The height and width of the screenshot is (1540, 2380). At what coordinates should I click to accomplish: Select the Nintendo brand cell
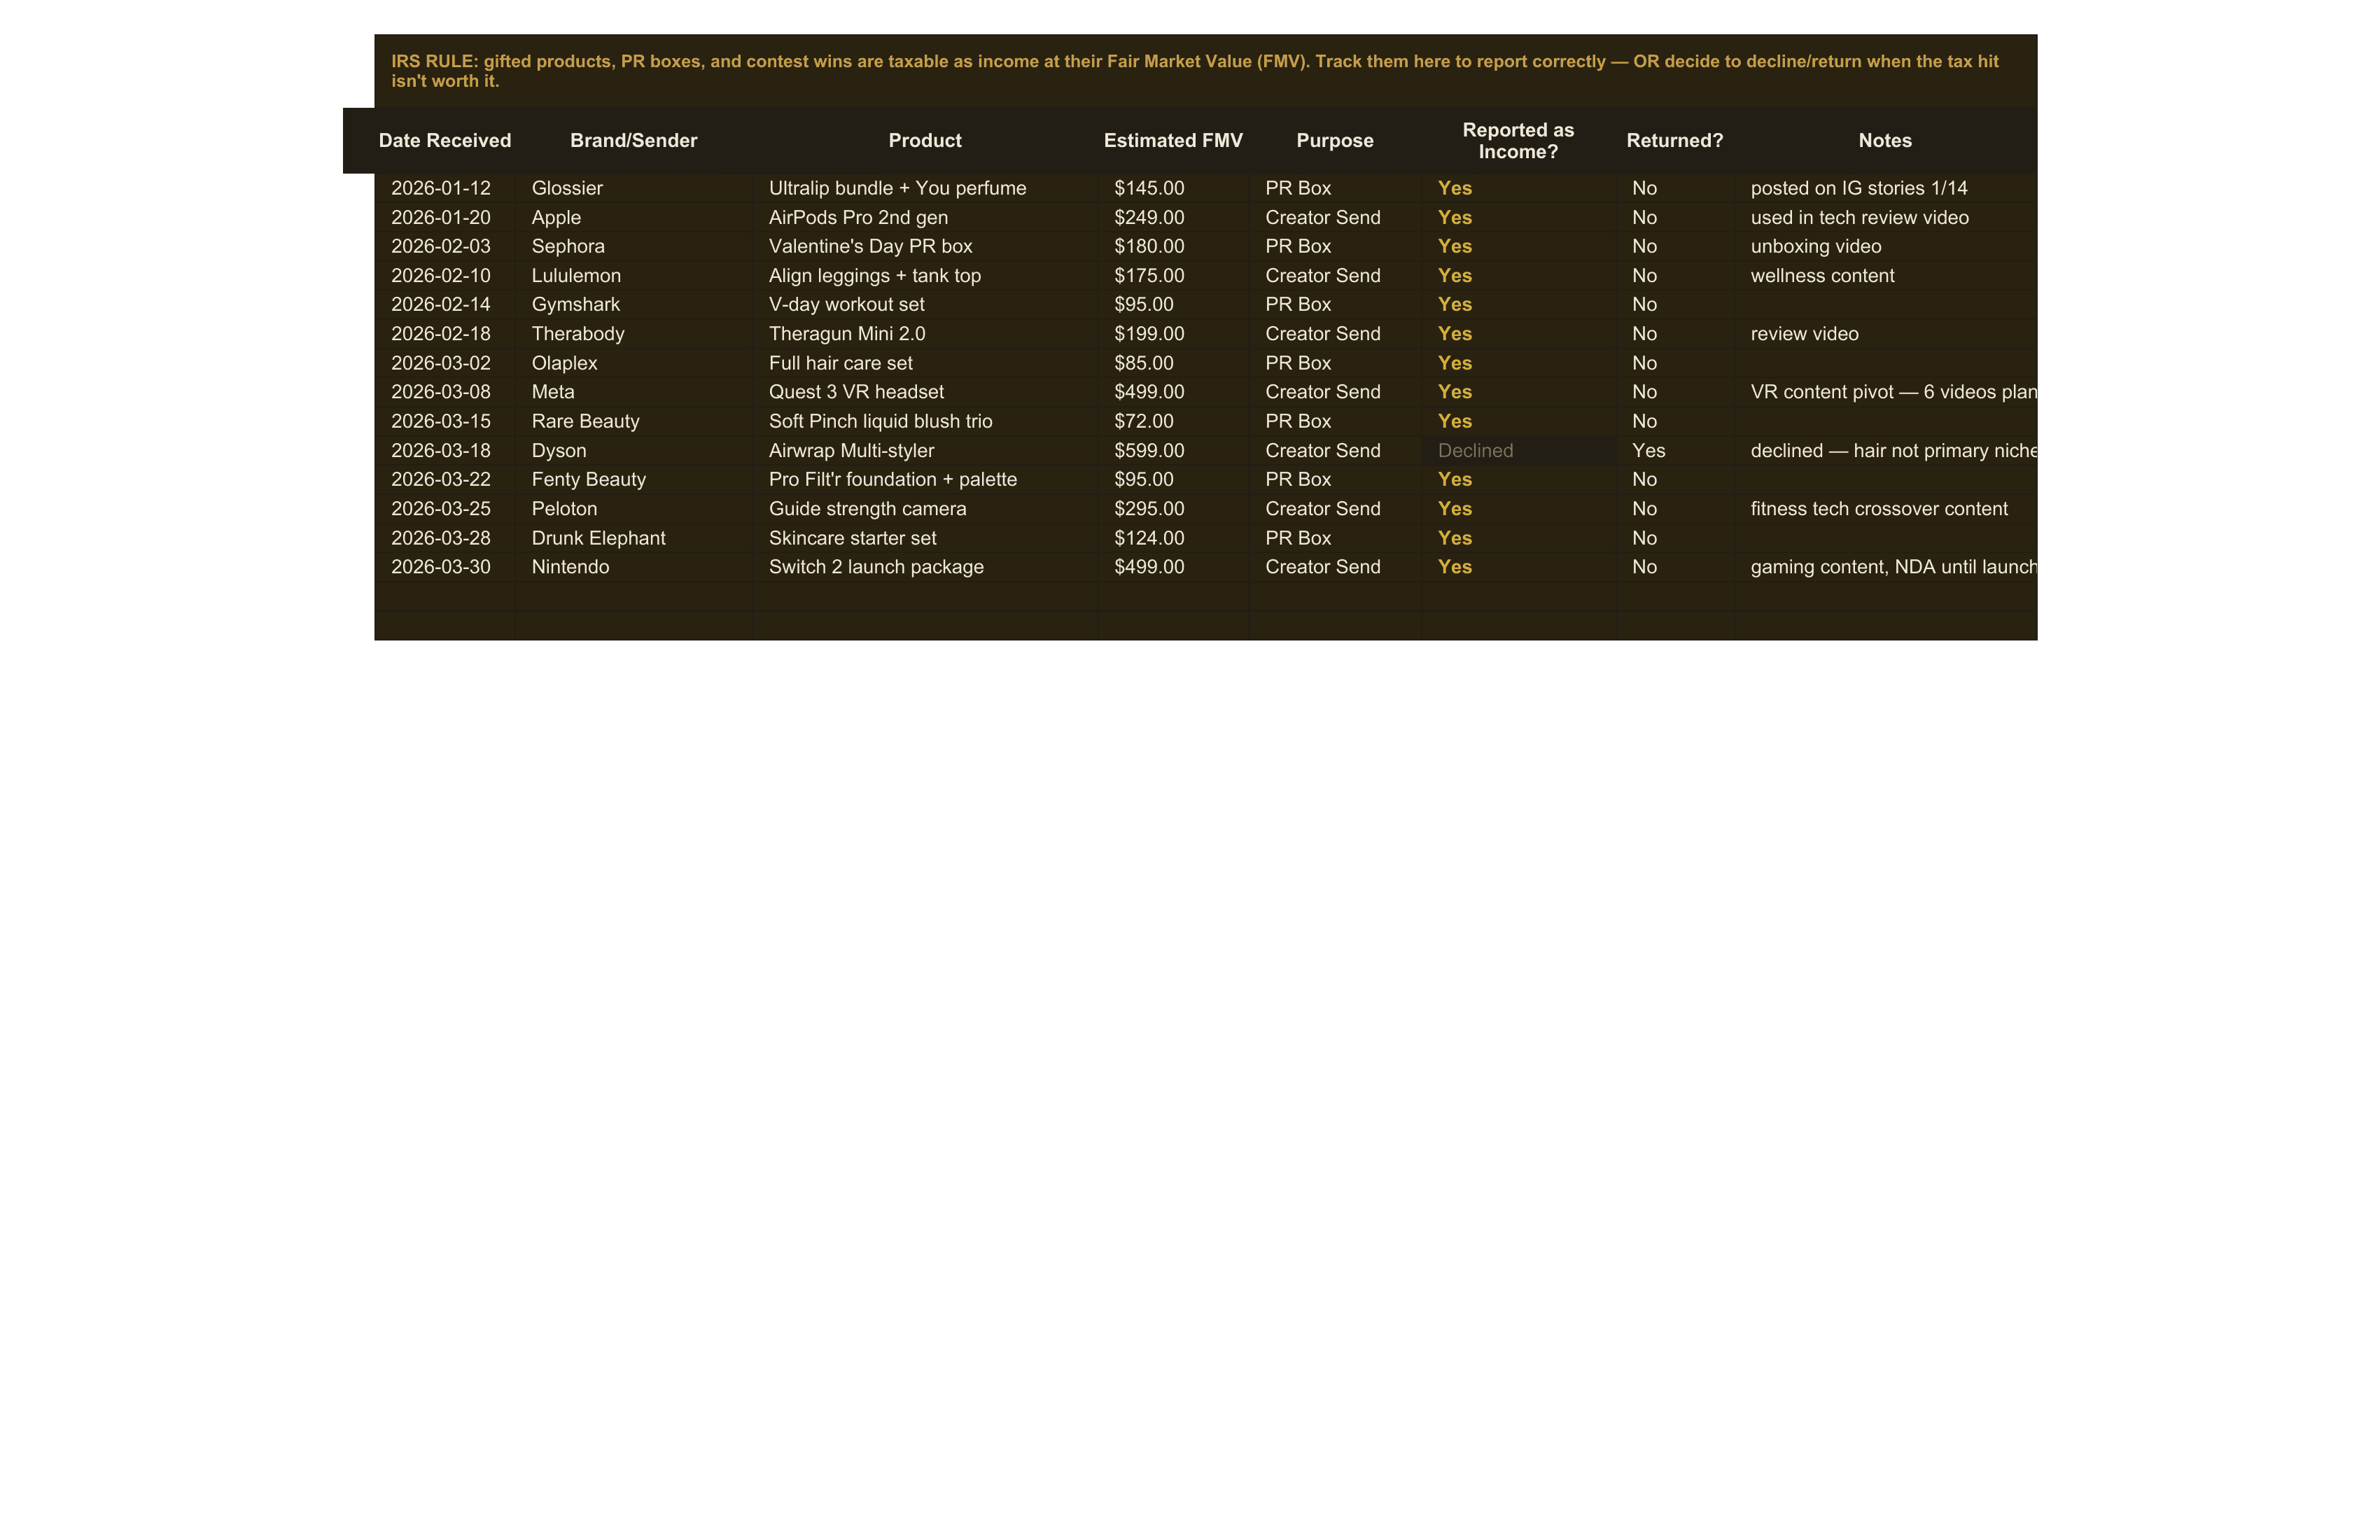pos(633,567)
